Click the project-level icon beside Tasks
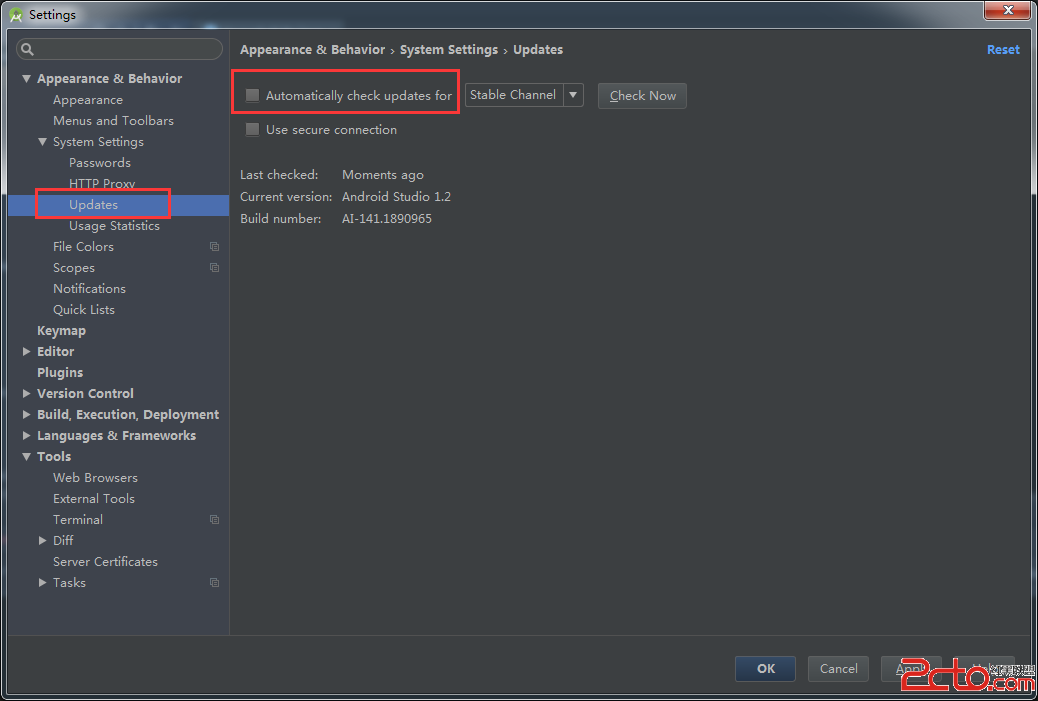The image size is (1038, 701). coord(214,583)
